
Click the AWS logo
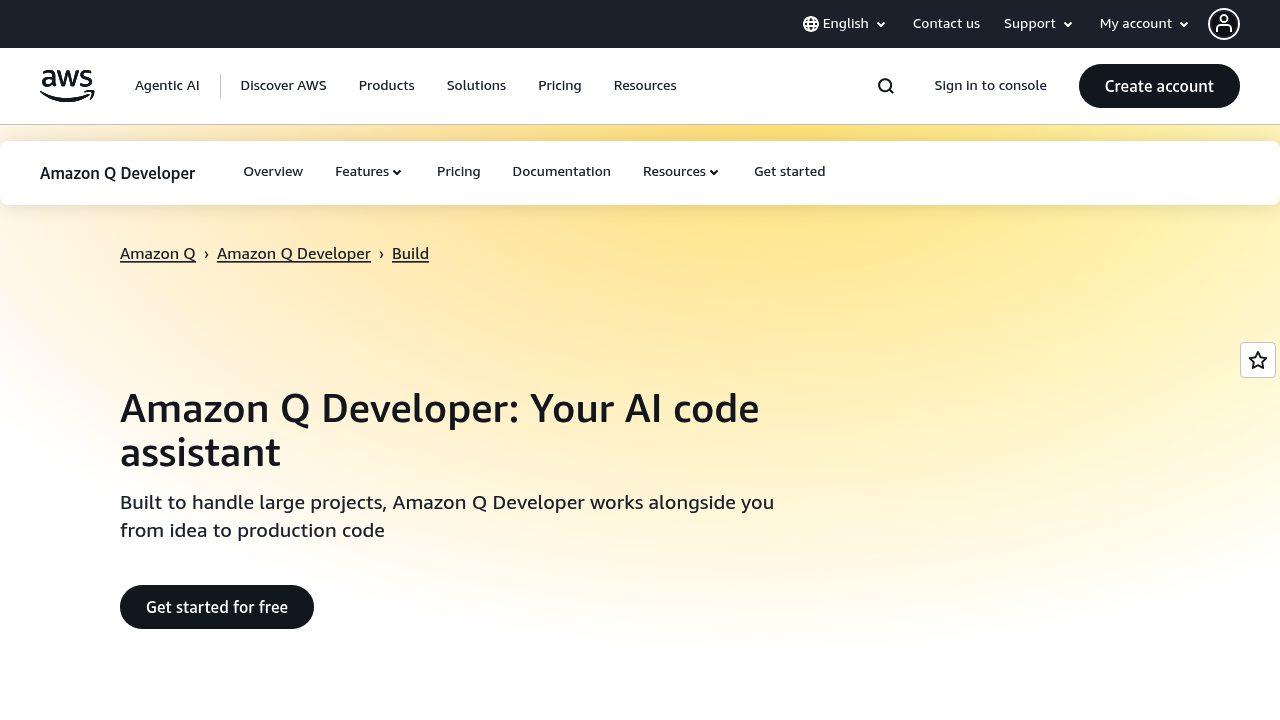click(x=67, y=86)
